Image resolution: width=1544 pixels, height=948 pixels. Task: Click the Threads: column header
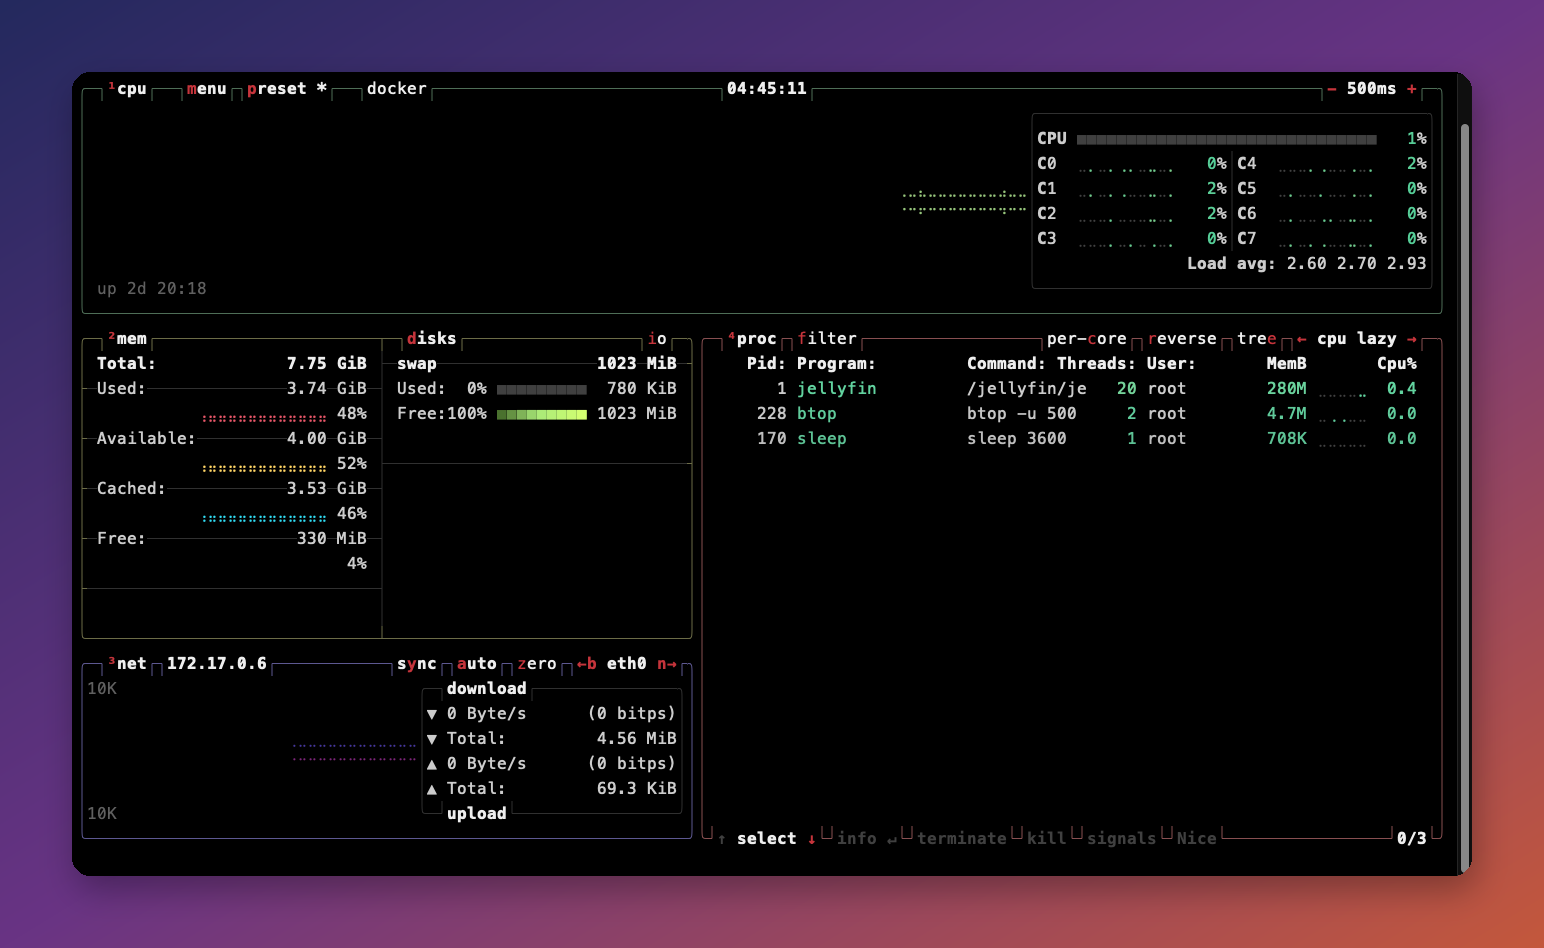point(1097,364)
